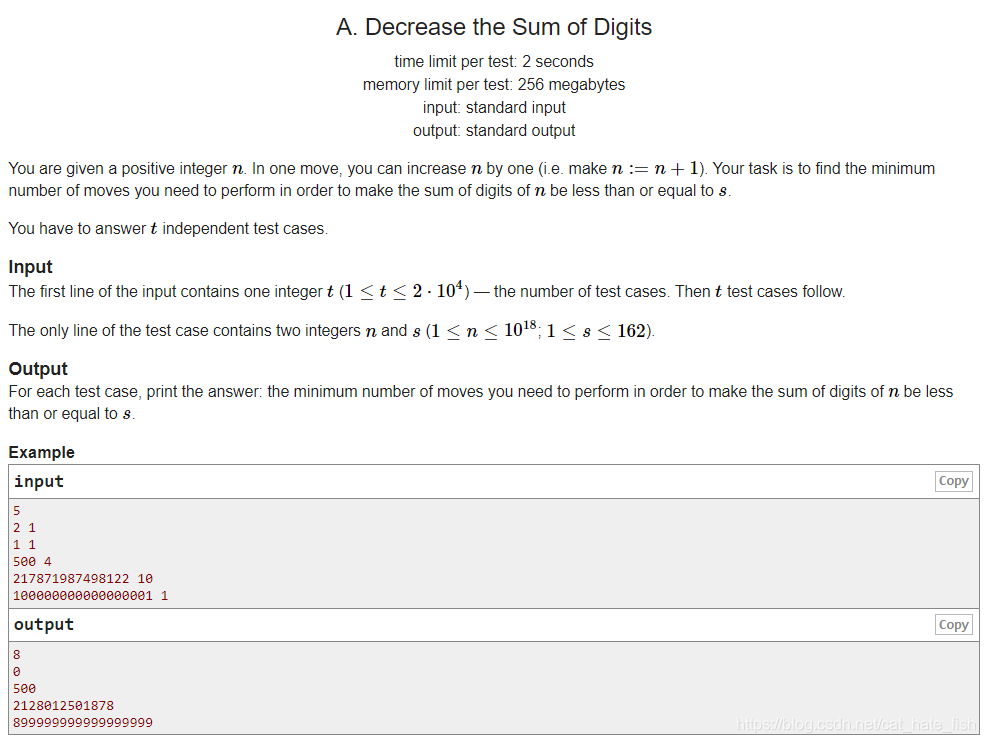Viewport: 985px width, 743px height.
Task: Click output value '899999999999999999'
Action: tap(83, 722)
